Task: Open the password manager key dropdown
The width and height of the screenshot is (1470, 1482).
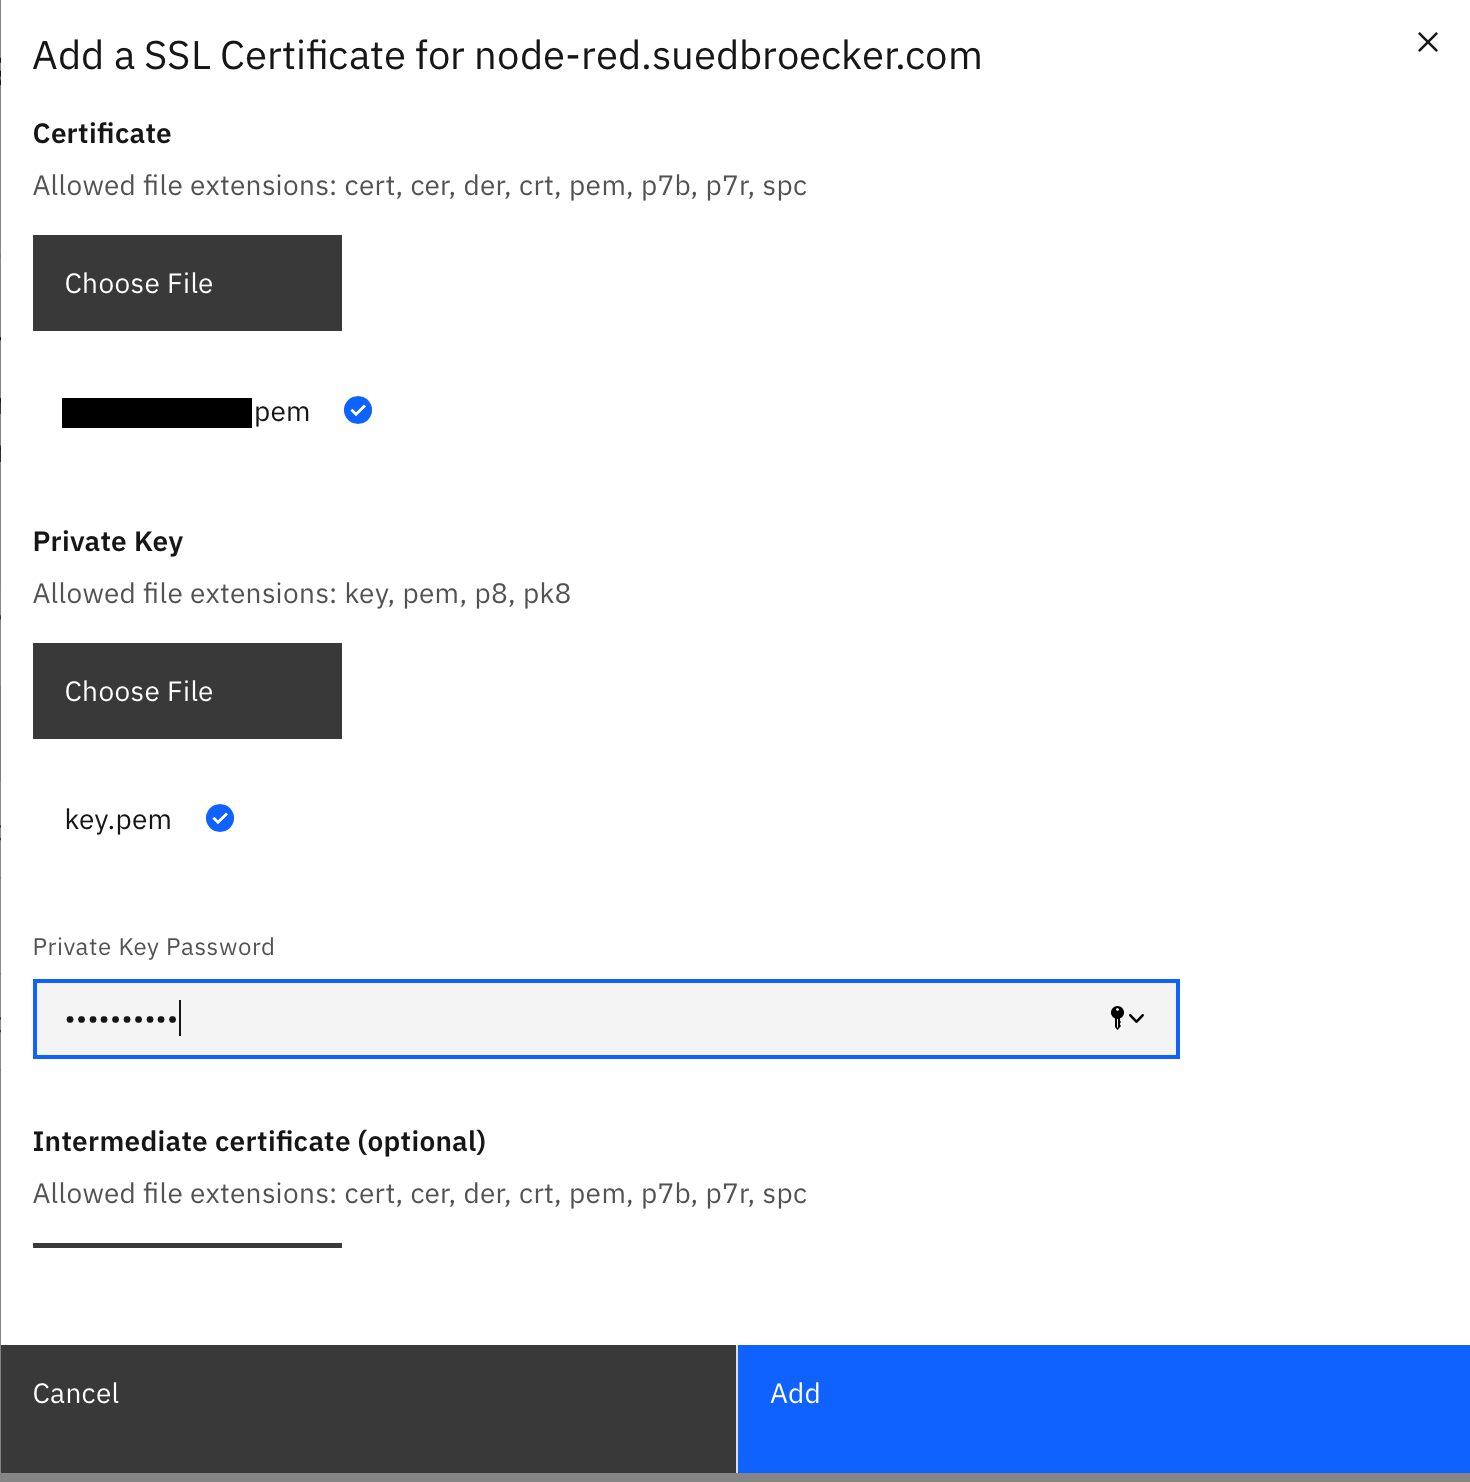Action: [1127, 1018]
